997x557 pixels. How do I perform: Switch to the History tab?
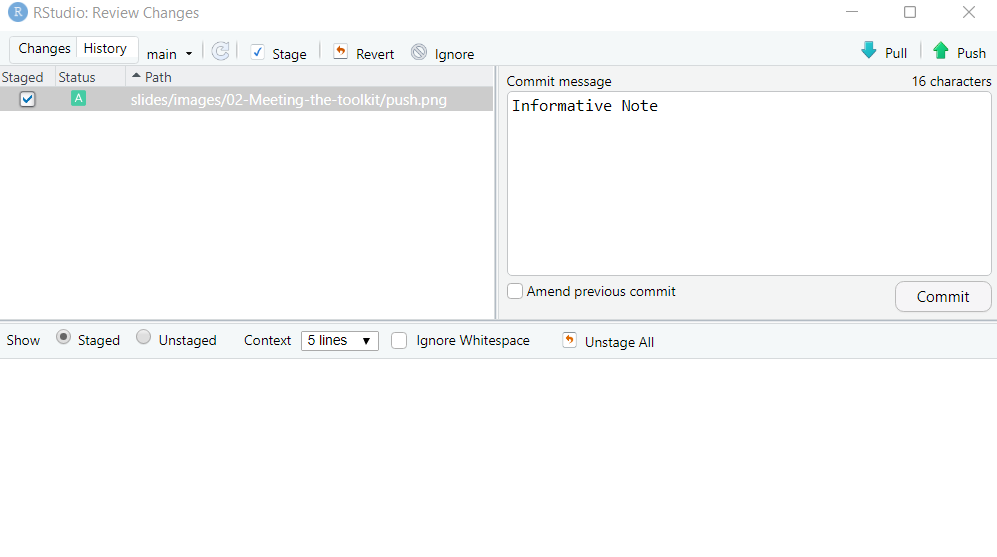pyautogui.click(x=105, y=49)
